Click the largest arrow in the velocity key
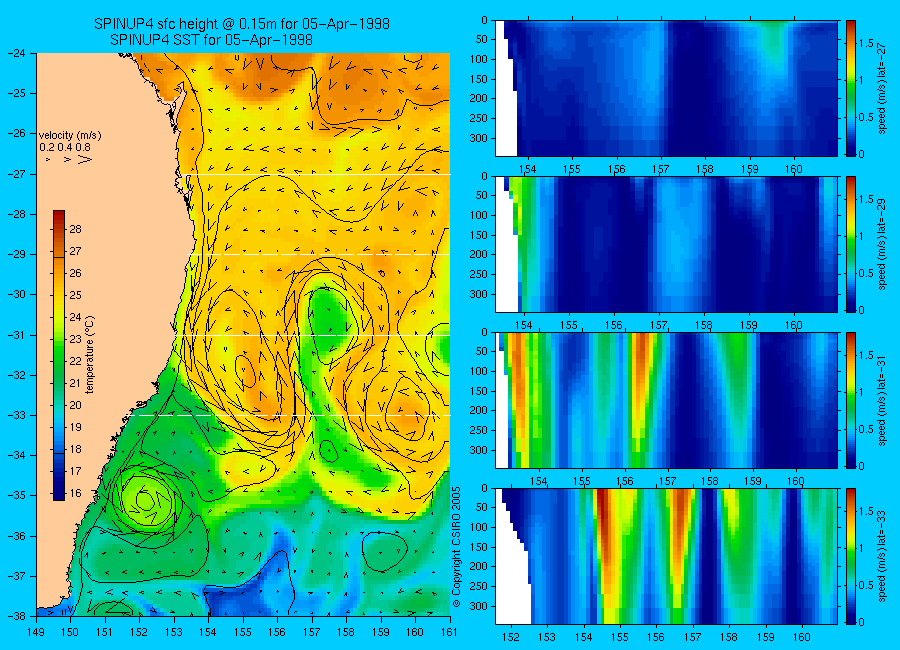This screenshot has height=650, width=900. tap(85, 159)
